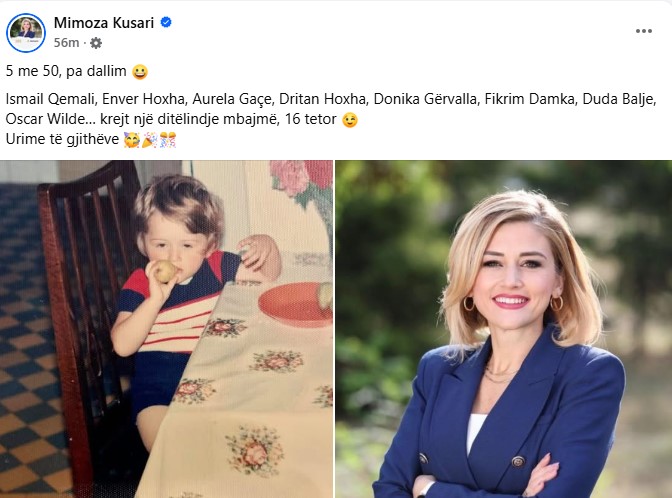Open the childhood photo of toddler eating apple
Screen dimensions: 672x498
click(x=166, y=329)
